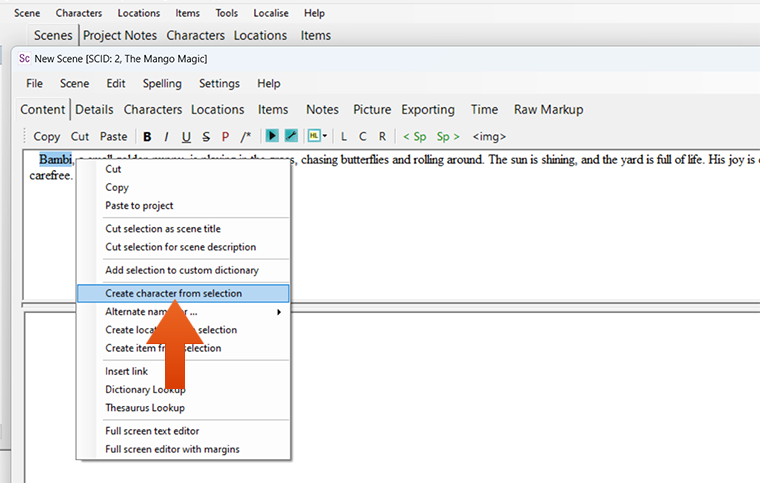This screenshot has height=483, width=760.
Task: Choose Cut selection for scene description
Action: (183, 247)
